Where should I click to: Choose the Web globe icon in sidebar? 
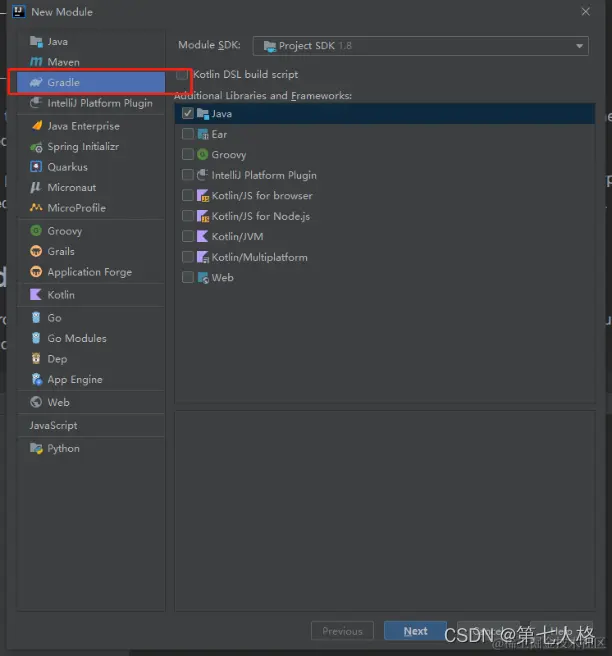36,402
